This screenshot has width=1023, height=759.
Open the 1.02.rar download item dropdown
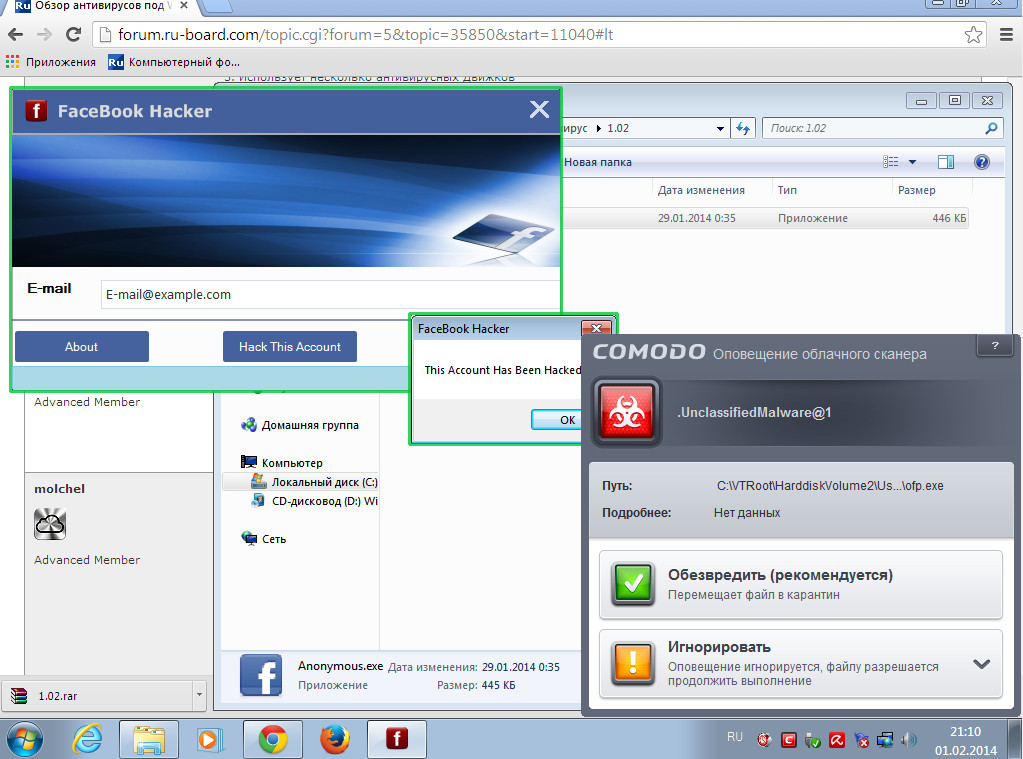pos(199,695)
